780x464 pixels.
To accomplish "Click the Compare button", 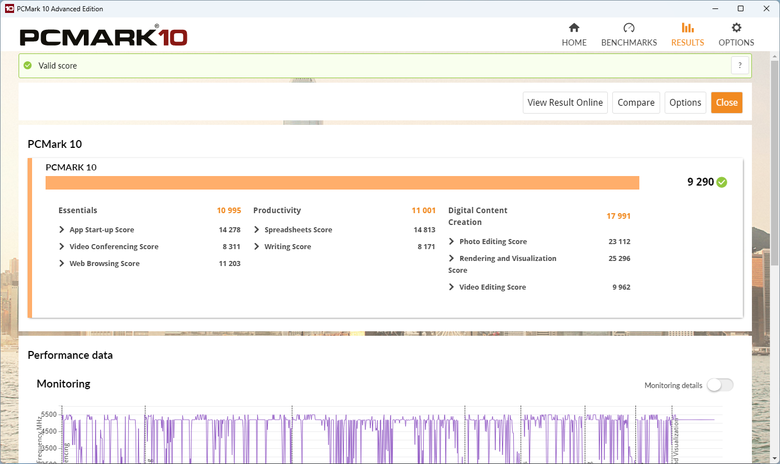I will pos(636,102).
